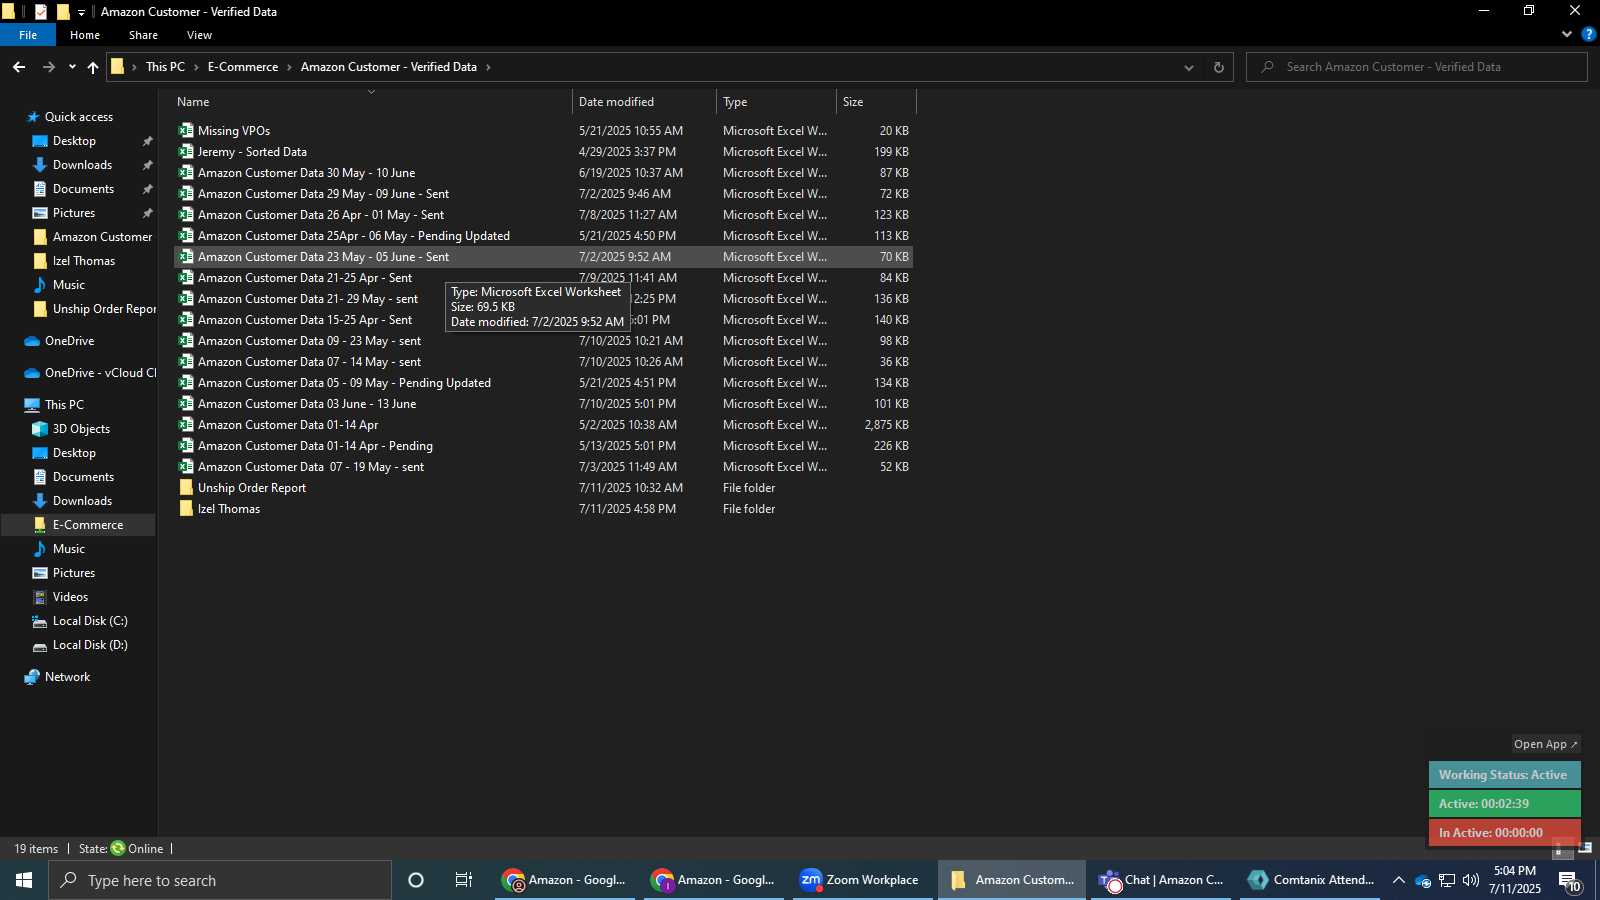The image size is (1600, 900).
Task: Select Amazon Customer Data 07 - 19 May - sent
Action: (x=311, y=467)
